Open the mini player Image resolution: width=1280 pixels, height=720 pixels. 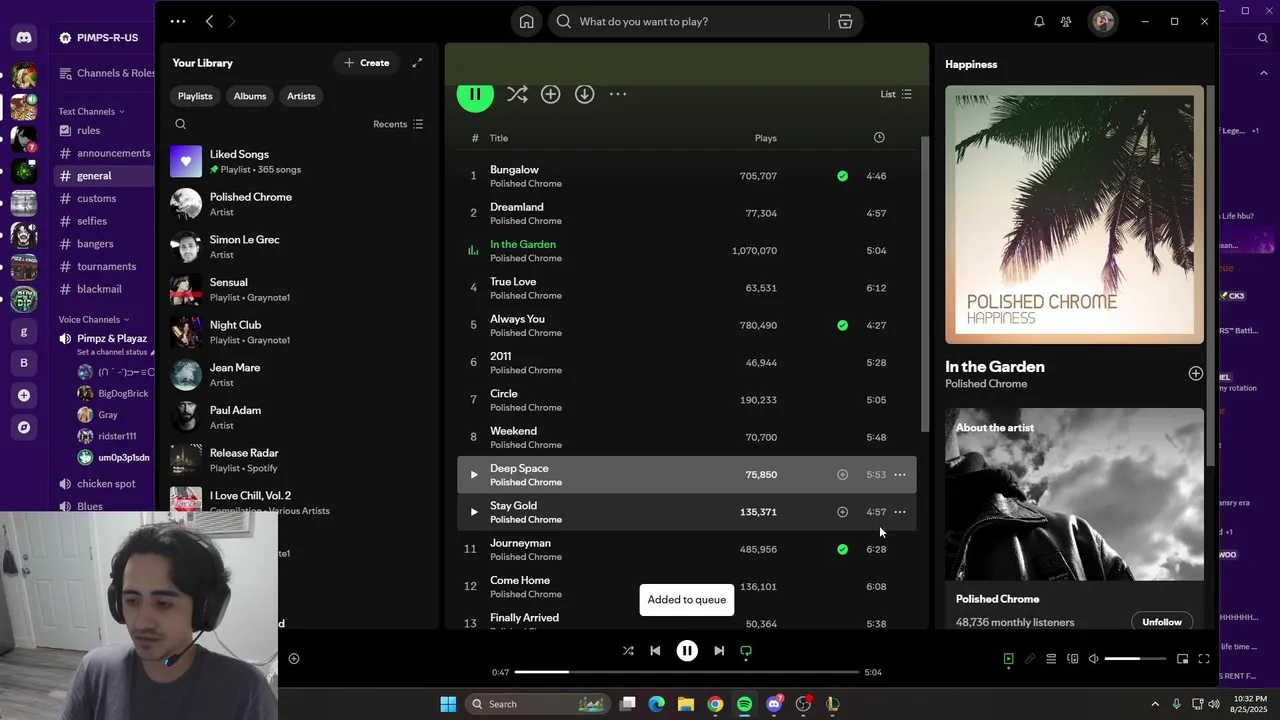point(1182,659)
